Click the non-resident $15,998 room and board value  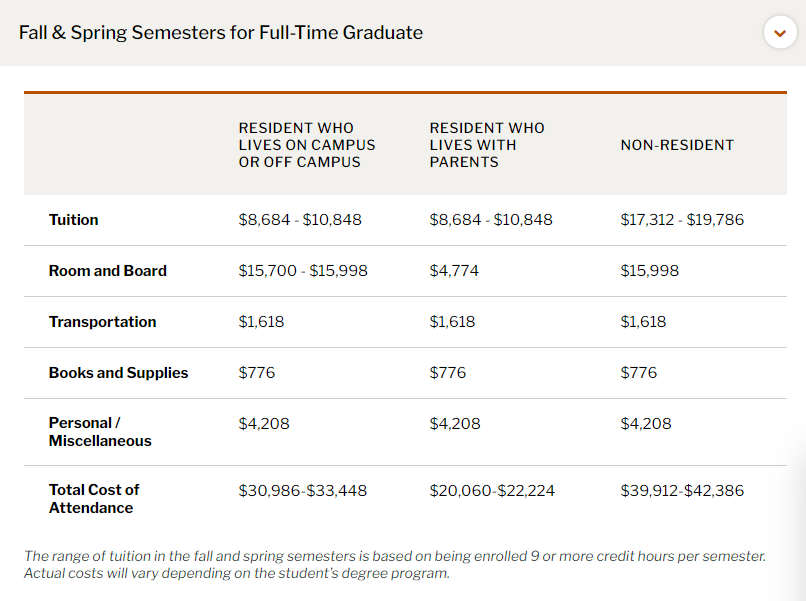649,271
